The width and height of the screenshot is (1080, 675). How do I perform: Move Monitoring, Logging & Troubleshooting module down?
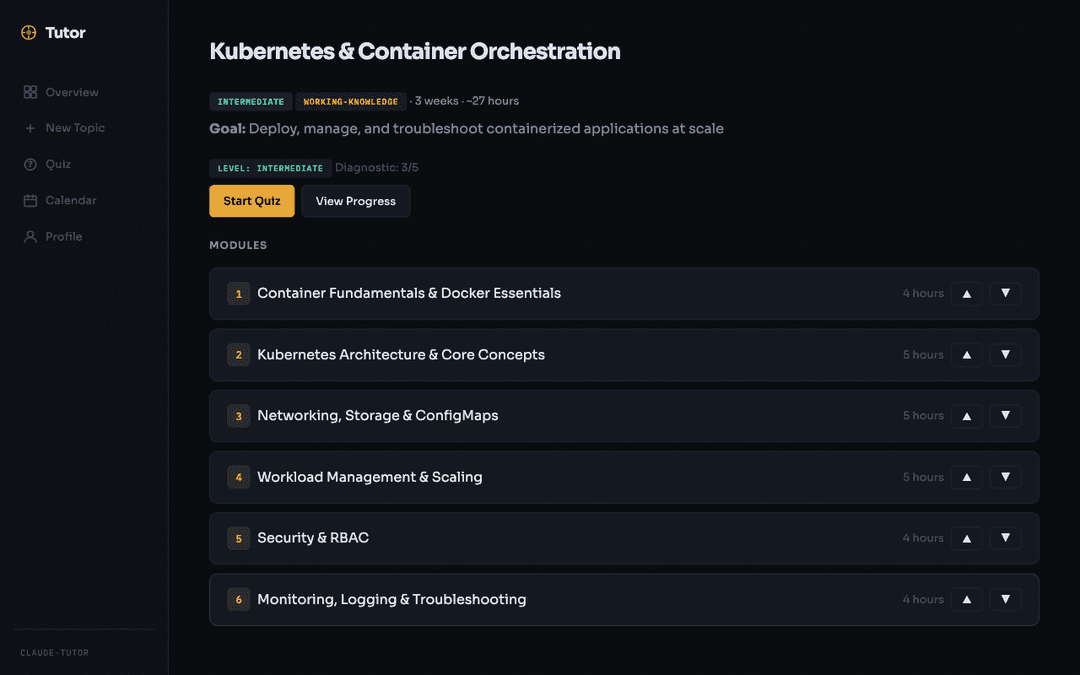[1005, 599]
